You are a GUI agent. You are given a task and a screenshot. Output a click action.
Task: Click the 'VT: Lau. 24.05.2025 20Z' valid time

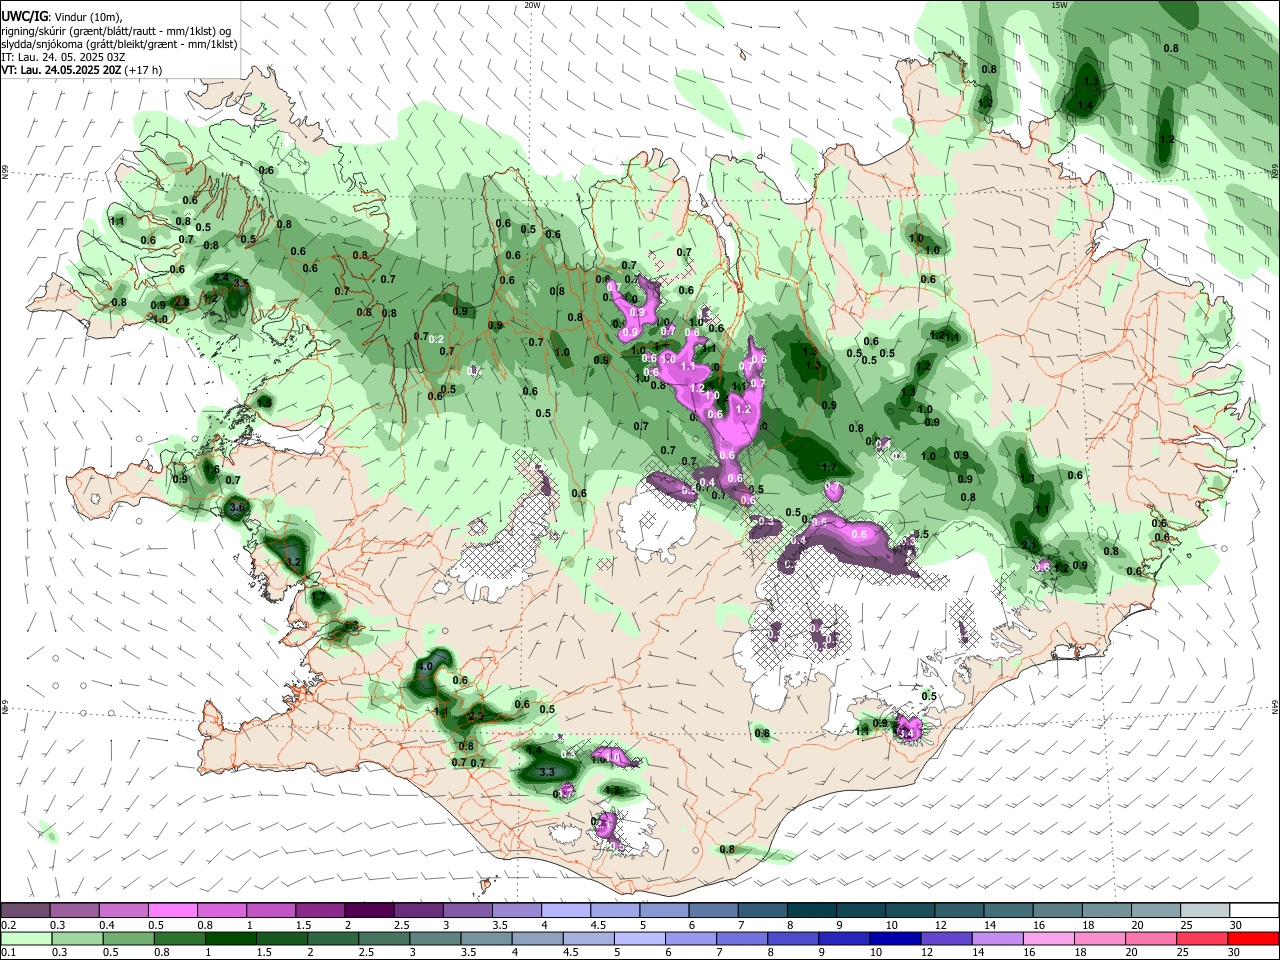[61, 70]
